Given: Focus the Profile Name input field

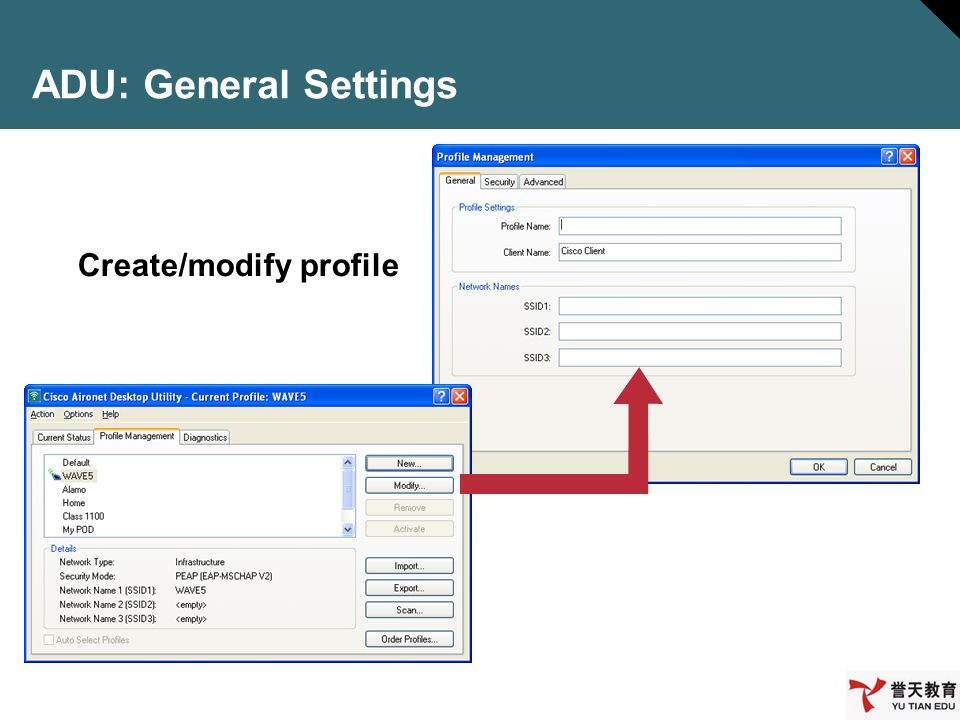Looking at the screenshot, I should (700, 226).
